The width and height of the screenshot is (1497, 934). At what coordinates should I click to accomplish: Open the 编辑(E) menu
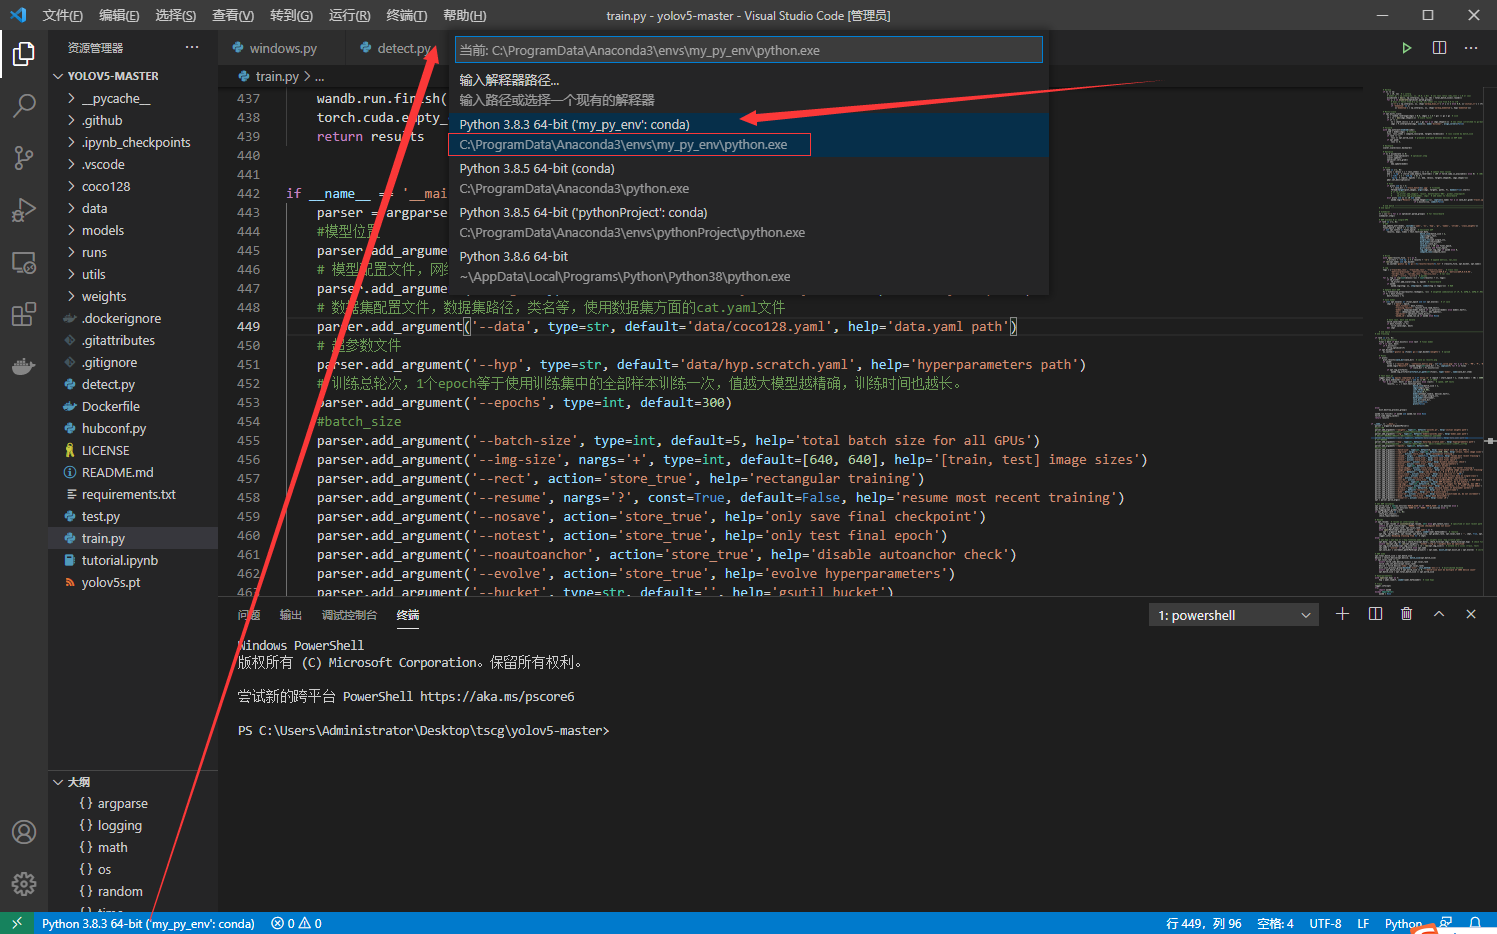[119, 15]
